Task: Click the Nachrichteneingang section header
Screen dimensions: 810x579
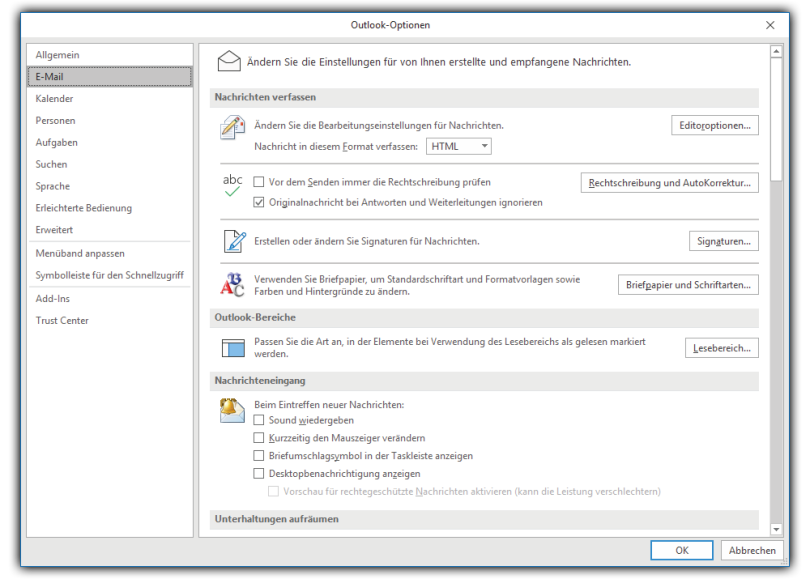Action: tap(484, 380)
